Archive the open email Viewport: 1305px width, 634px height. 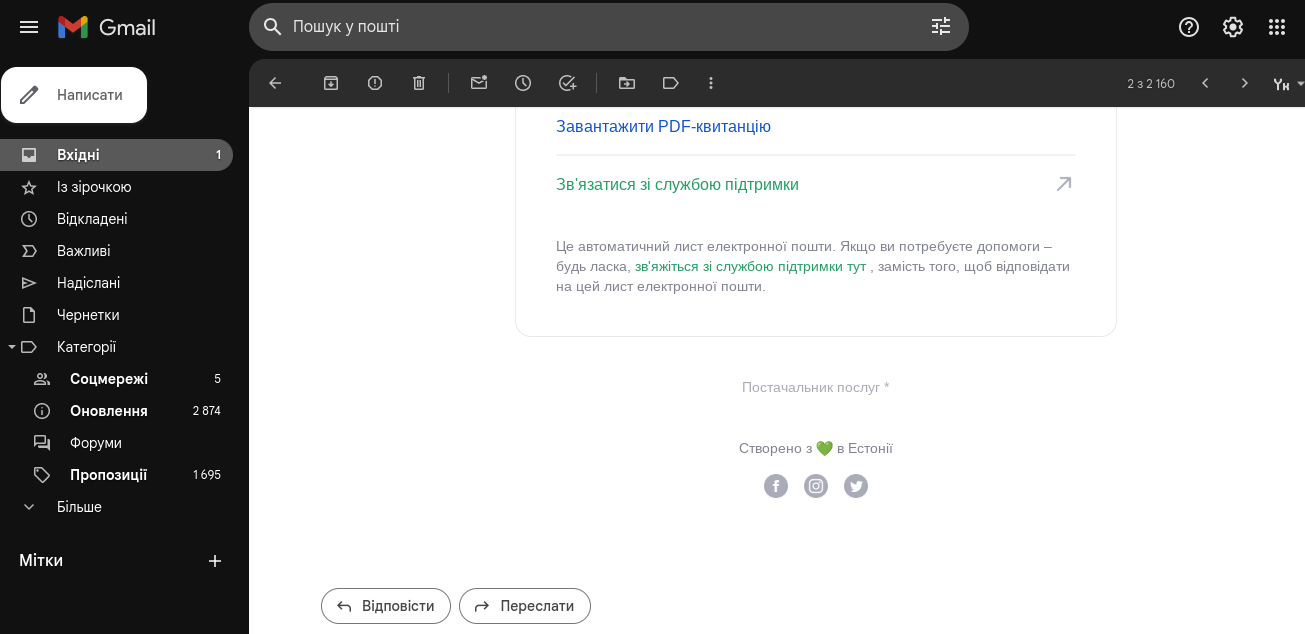(x=330, y=83)
